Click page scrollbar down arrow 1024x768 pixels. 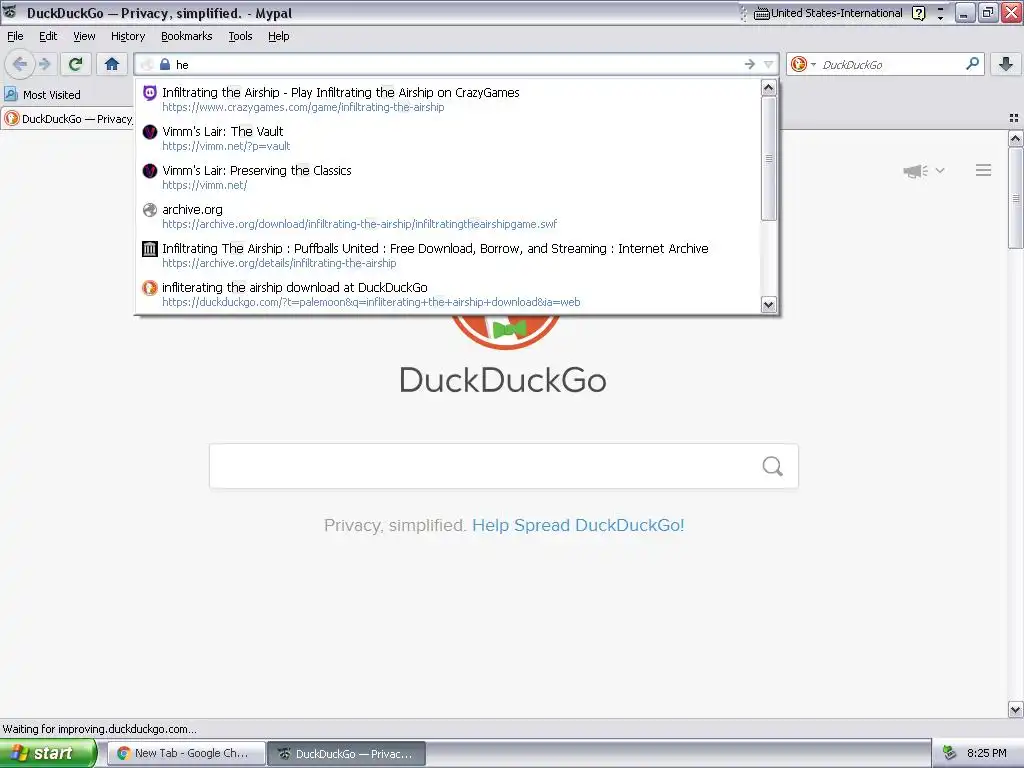coord(1015,709)
